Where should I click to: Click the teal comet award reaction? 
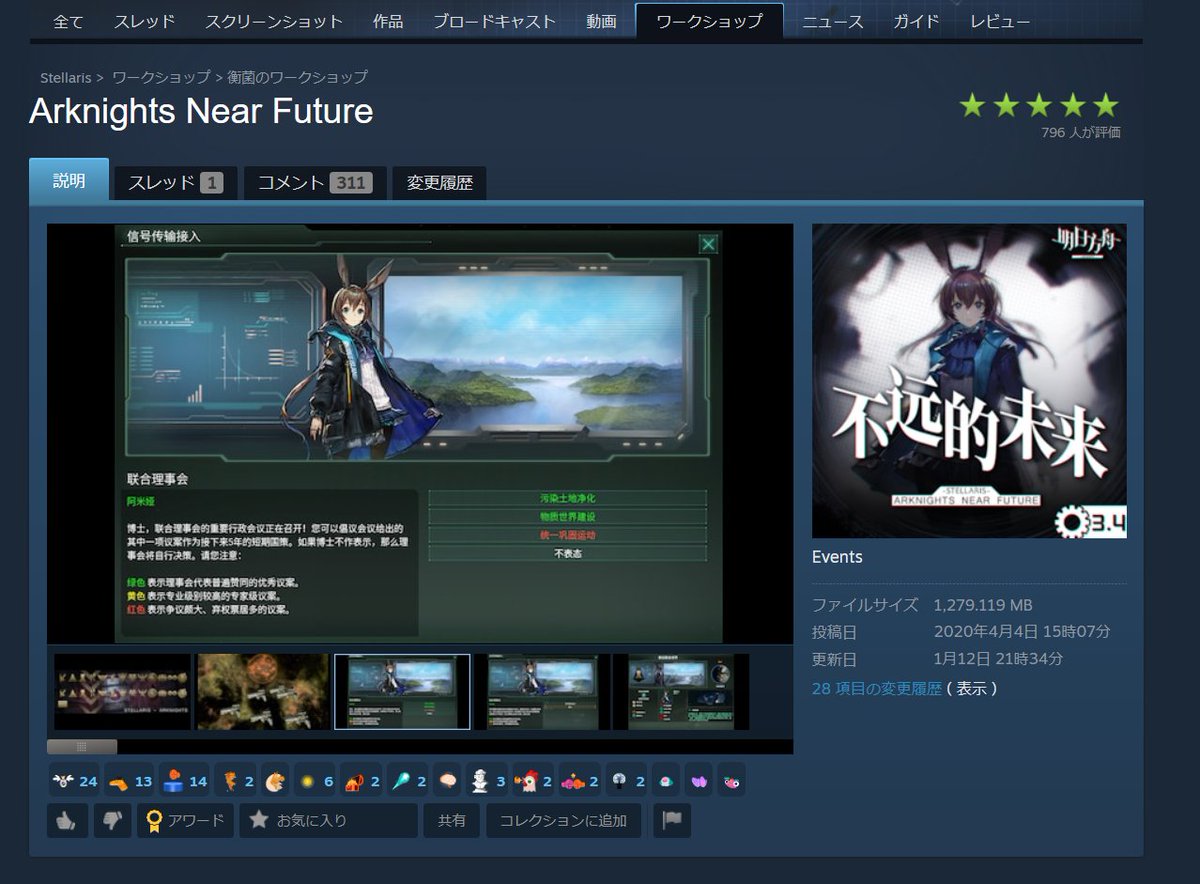tap(409, 780)
